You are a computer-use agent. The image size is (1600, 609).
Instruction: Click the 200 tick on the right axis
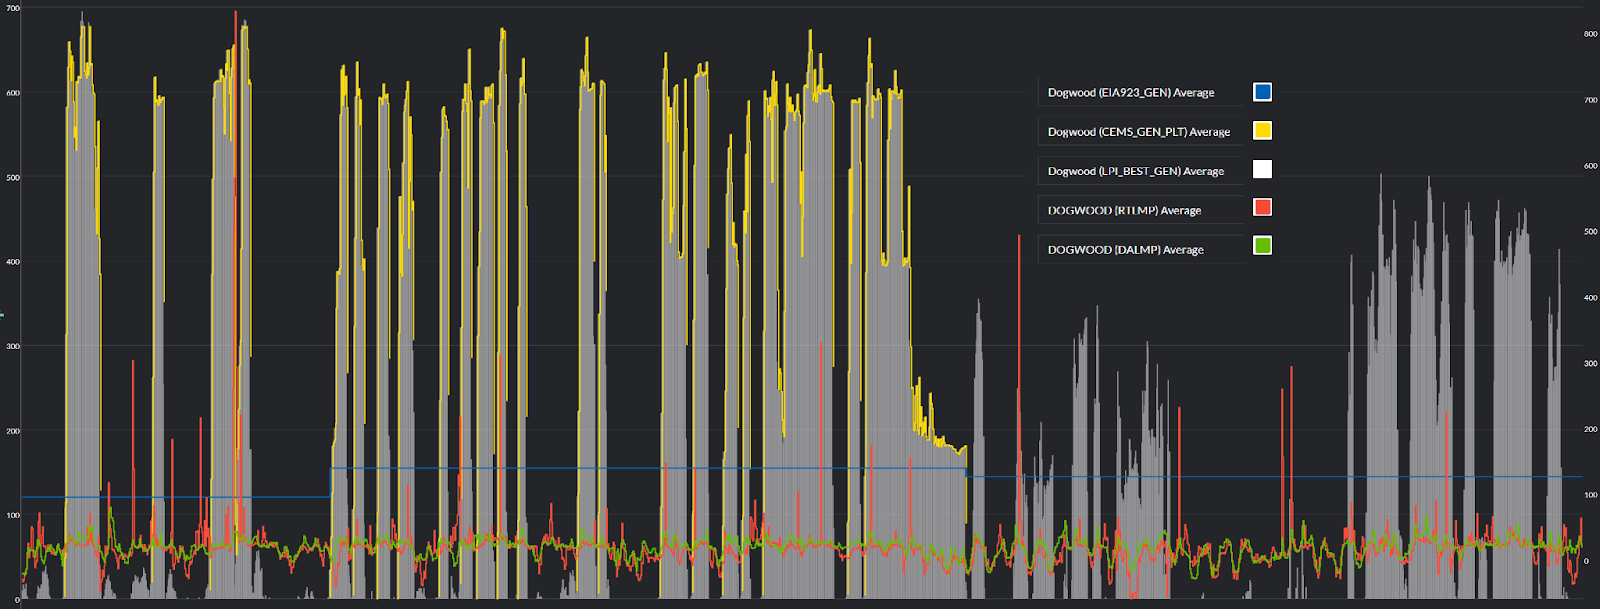[x=1590, y=429]
